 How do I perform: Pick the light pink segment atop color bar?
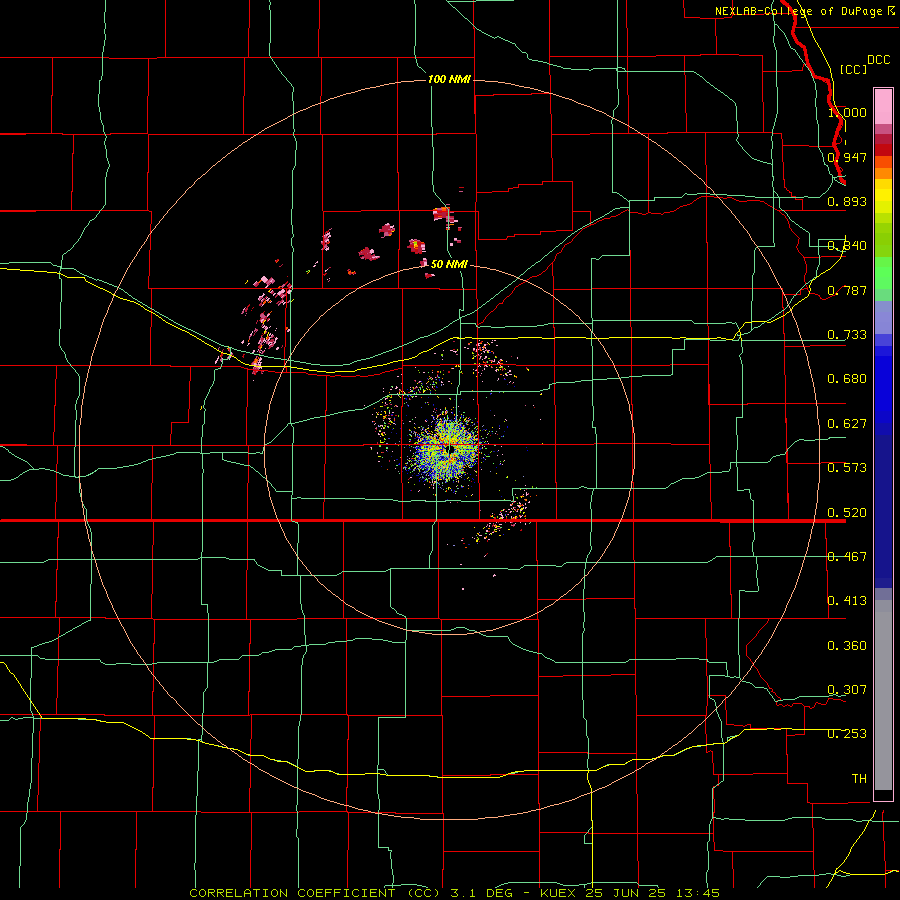[883, 106]
